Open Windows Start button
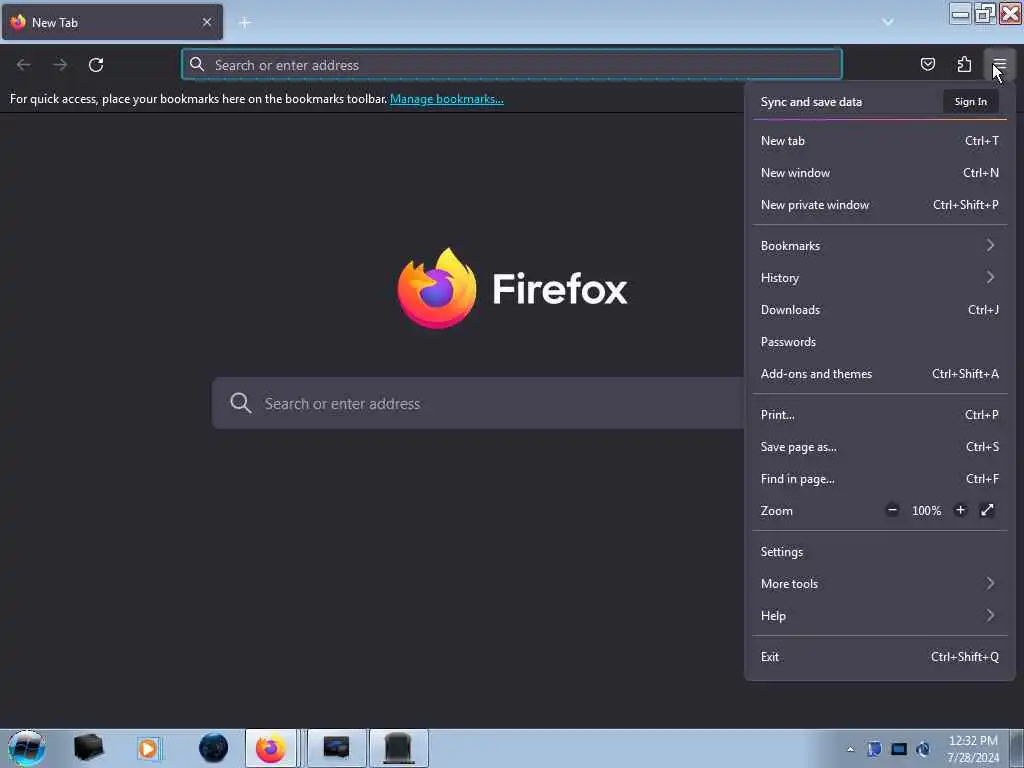1024x768 pixels. click(x=26, y=748)
